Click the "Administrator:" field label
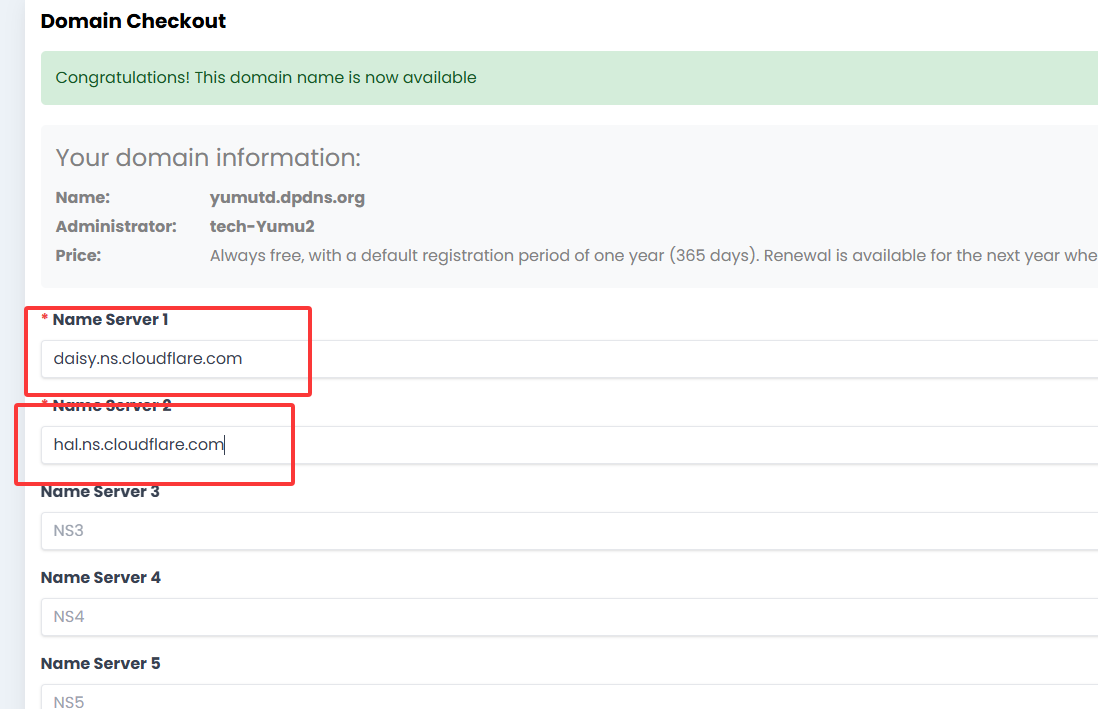Image resolution: width=1098 pixels, height=709 pixels. (116, 227)
